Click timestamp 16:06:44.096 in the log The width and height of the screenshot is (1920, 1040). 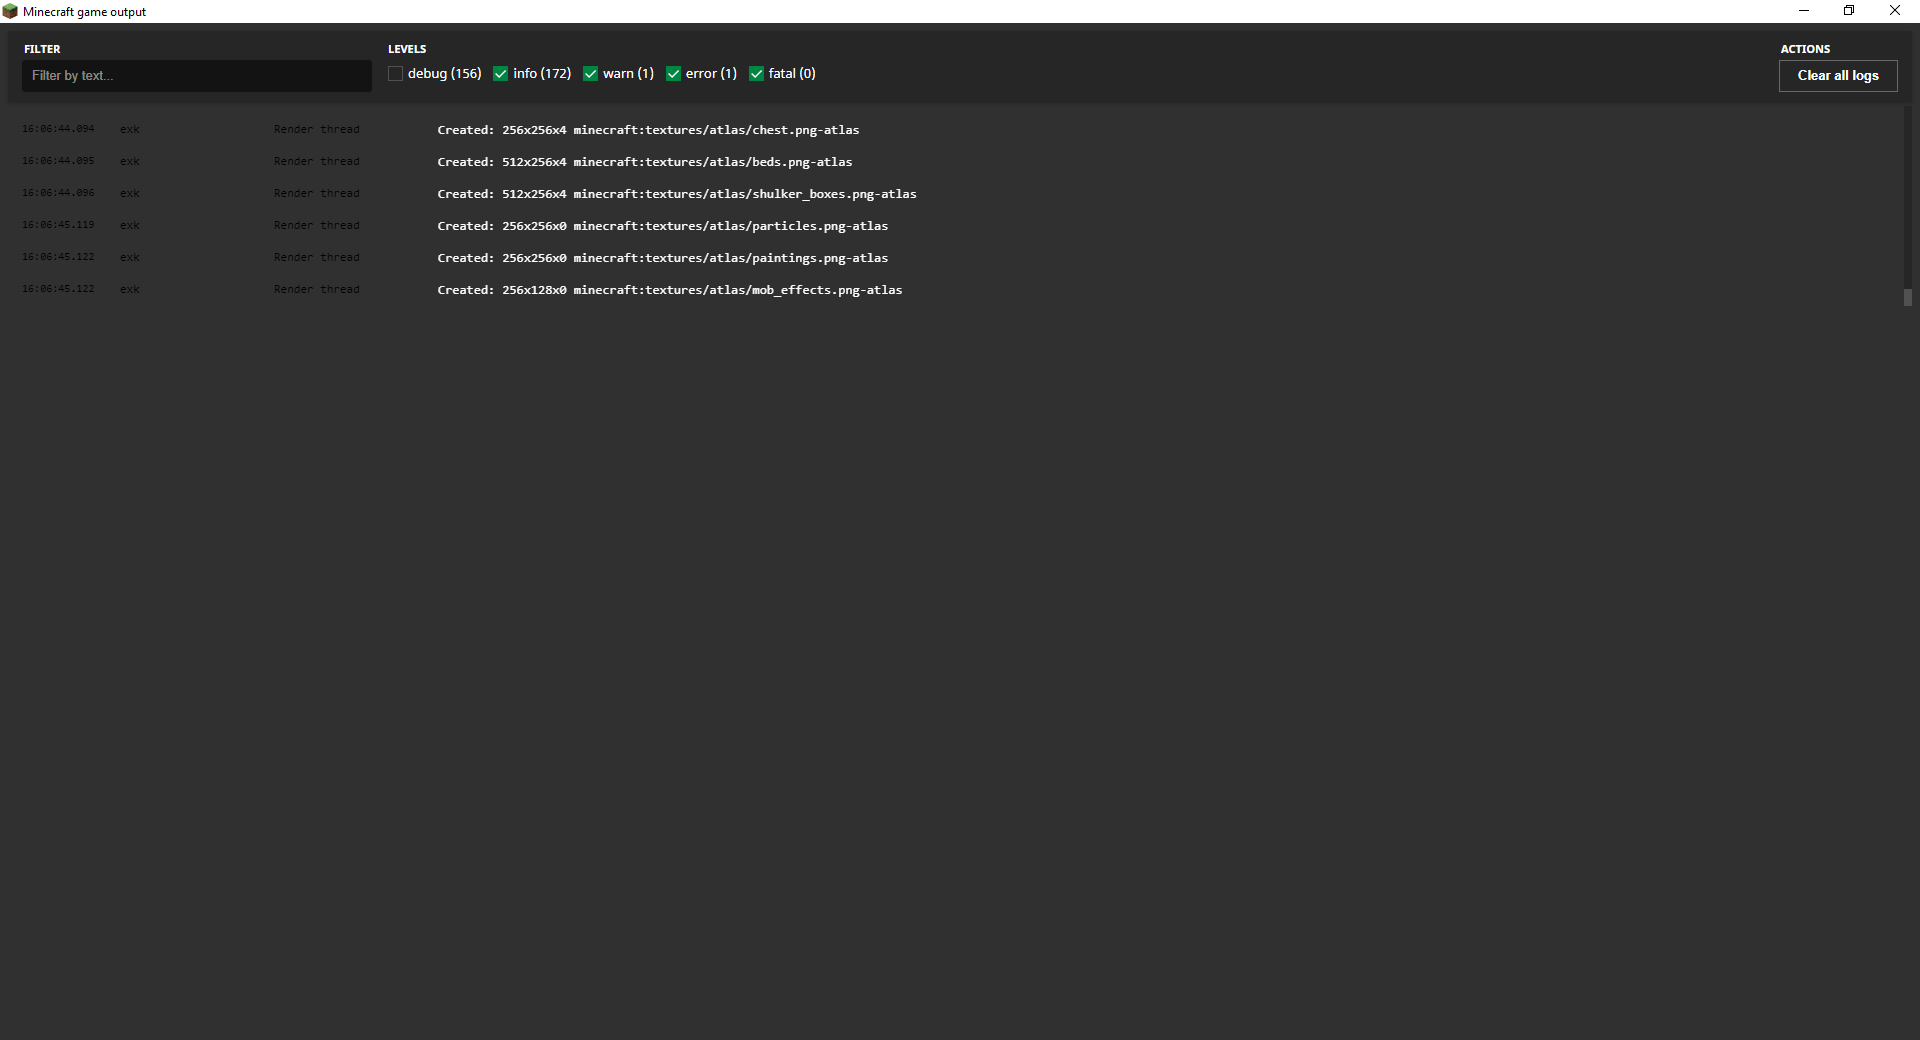[58, 193]
